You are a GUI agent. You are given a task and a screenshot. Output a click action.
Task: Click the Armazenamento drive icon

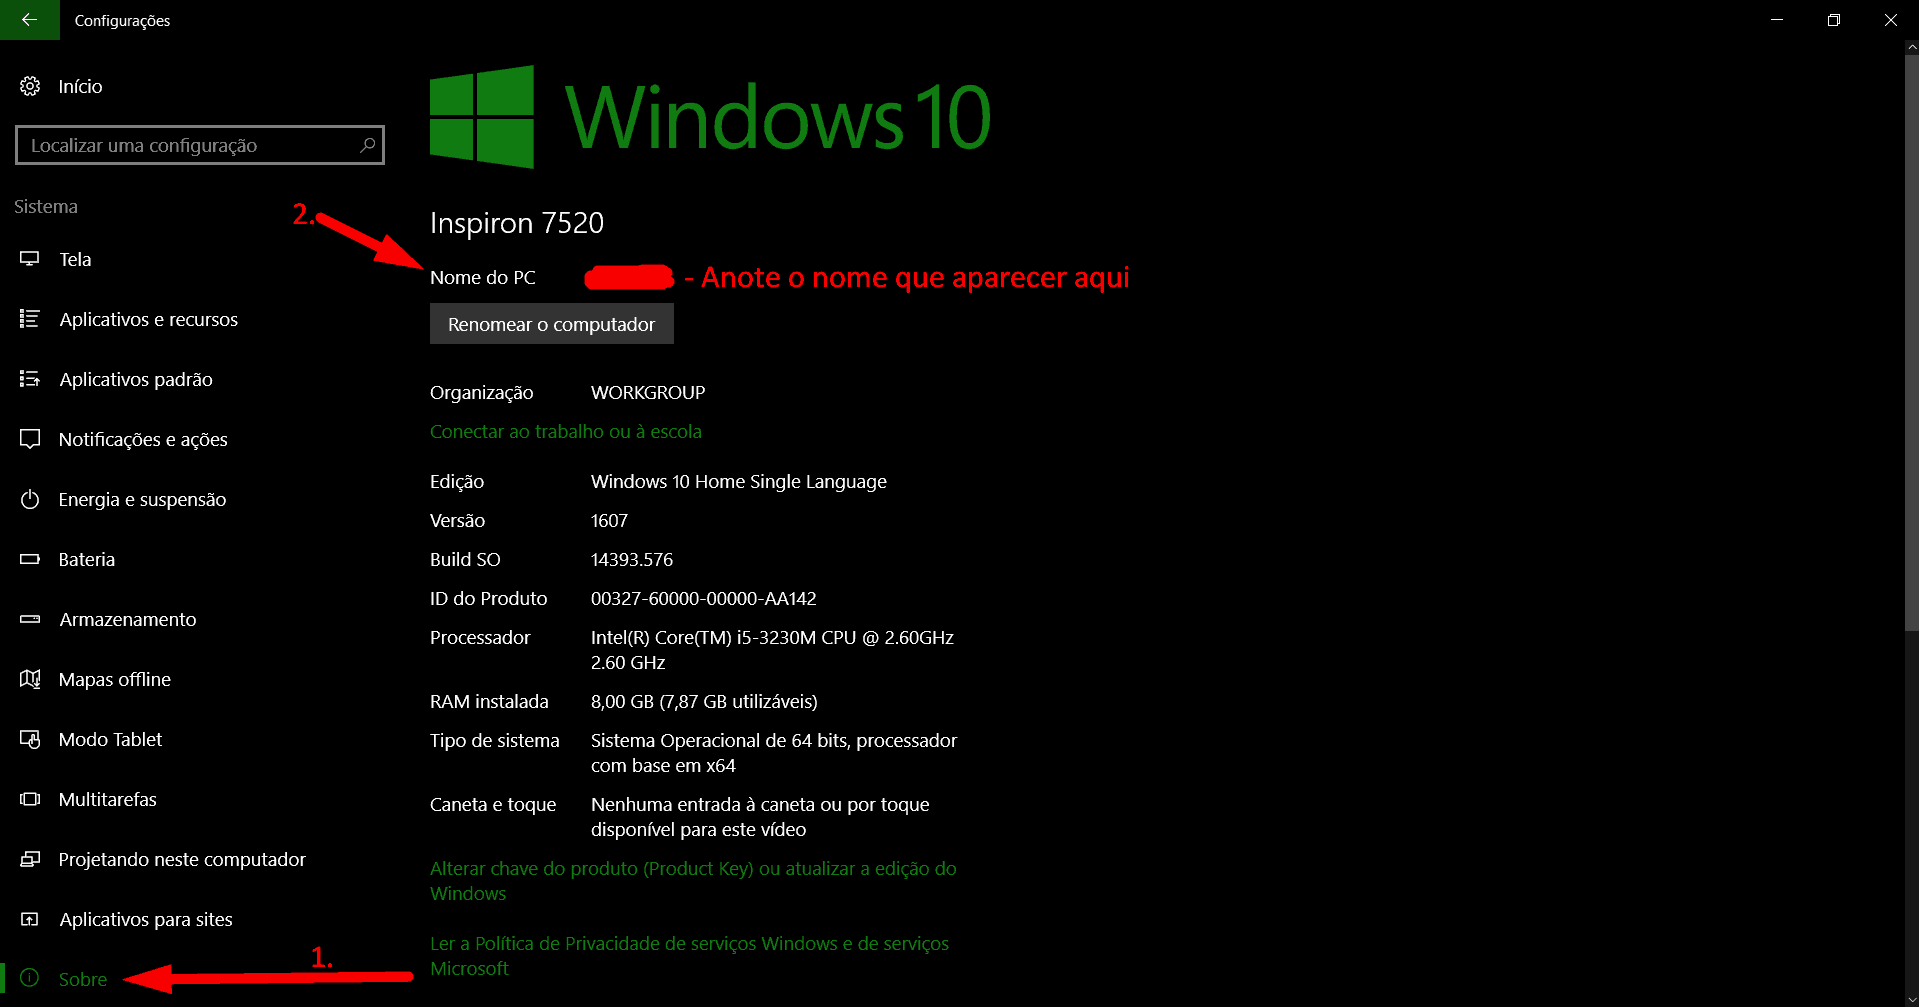[30, 619]
